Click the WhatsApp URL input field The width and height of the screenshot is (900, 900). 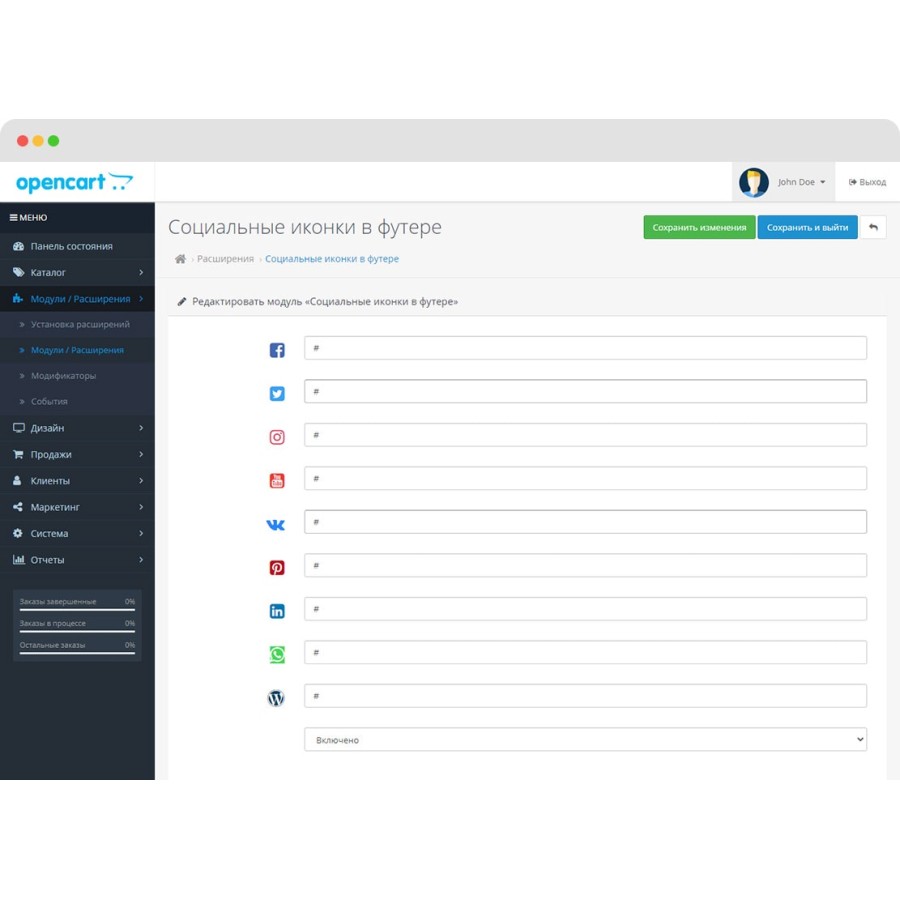click(x=585, y=653)
